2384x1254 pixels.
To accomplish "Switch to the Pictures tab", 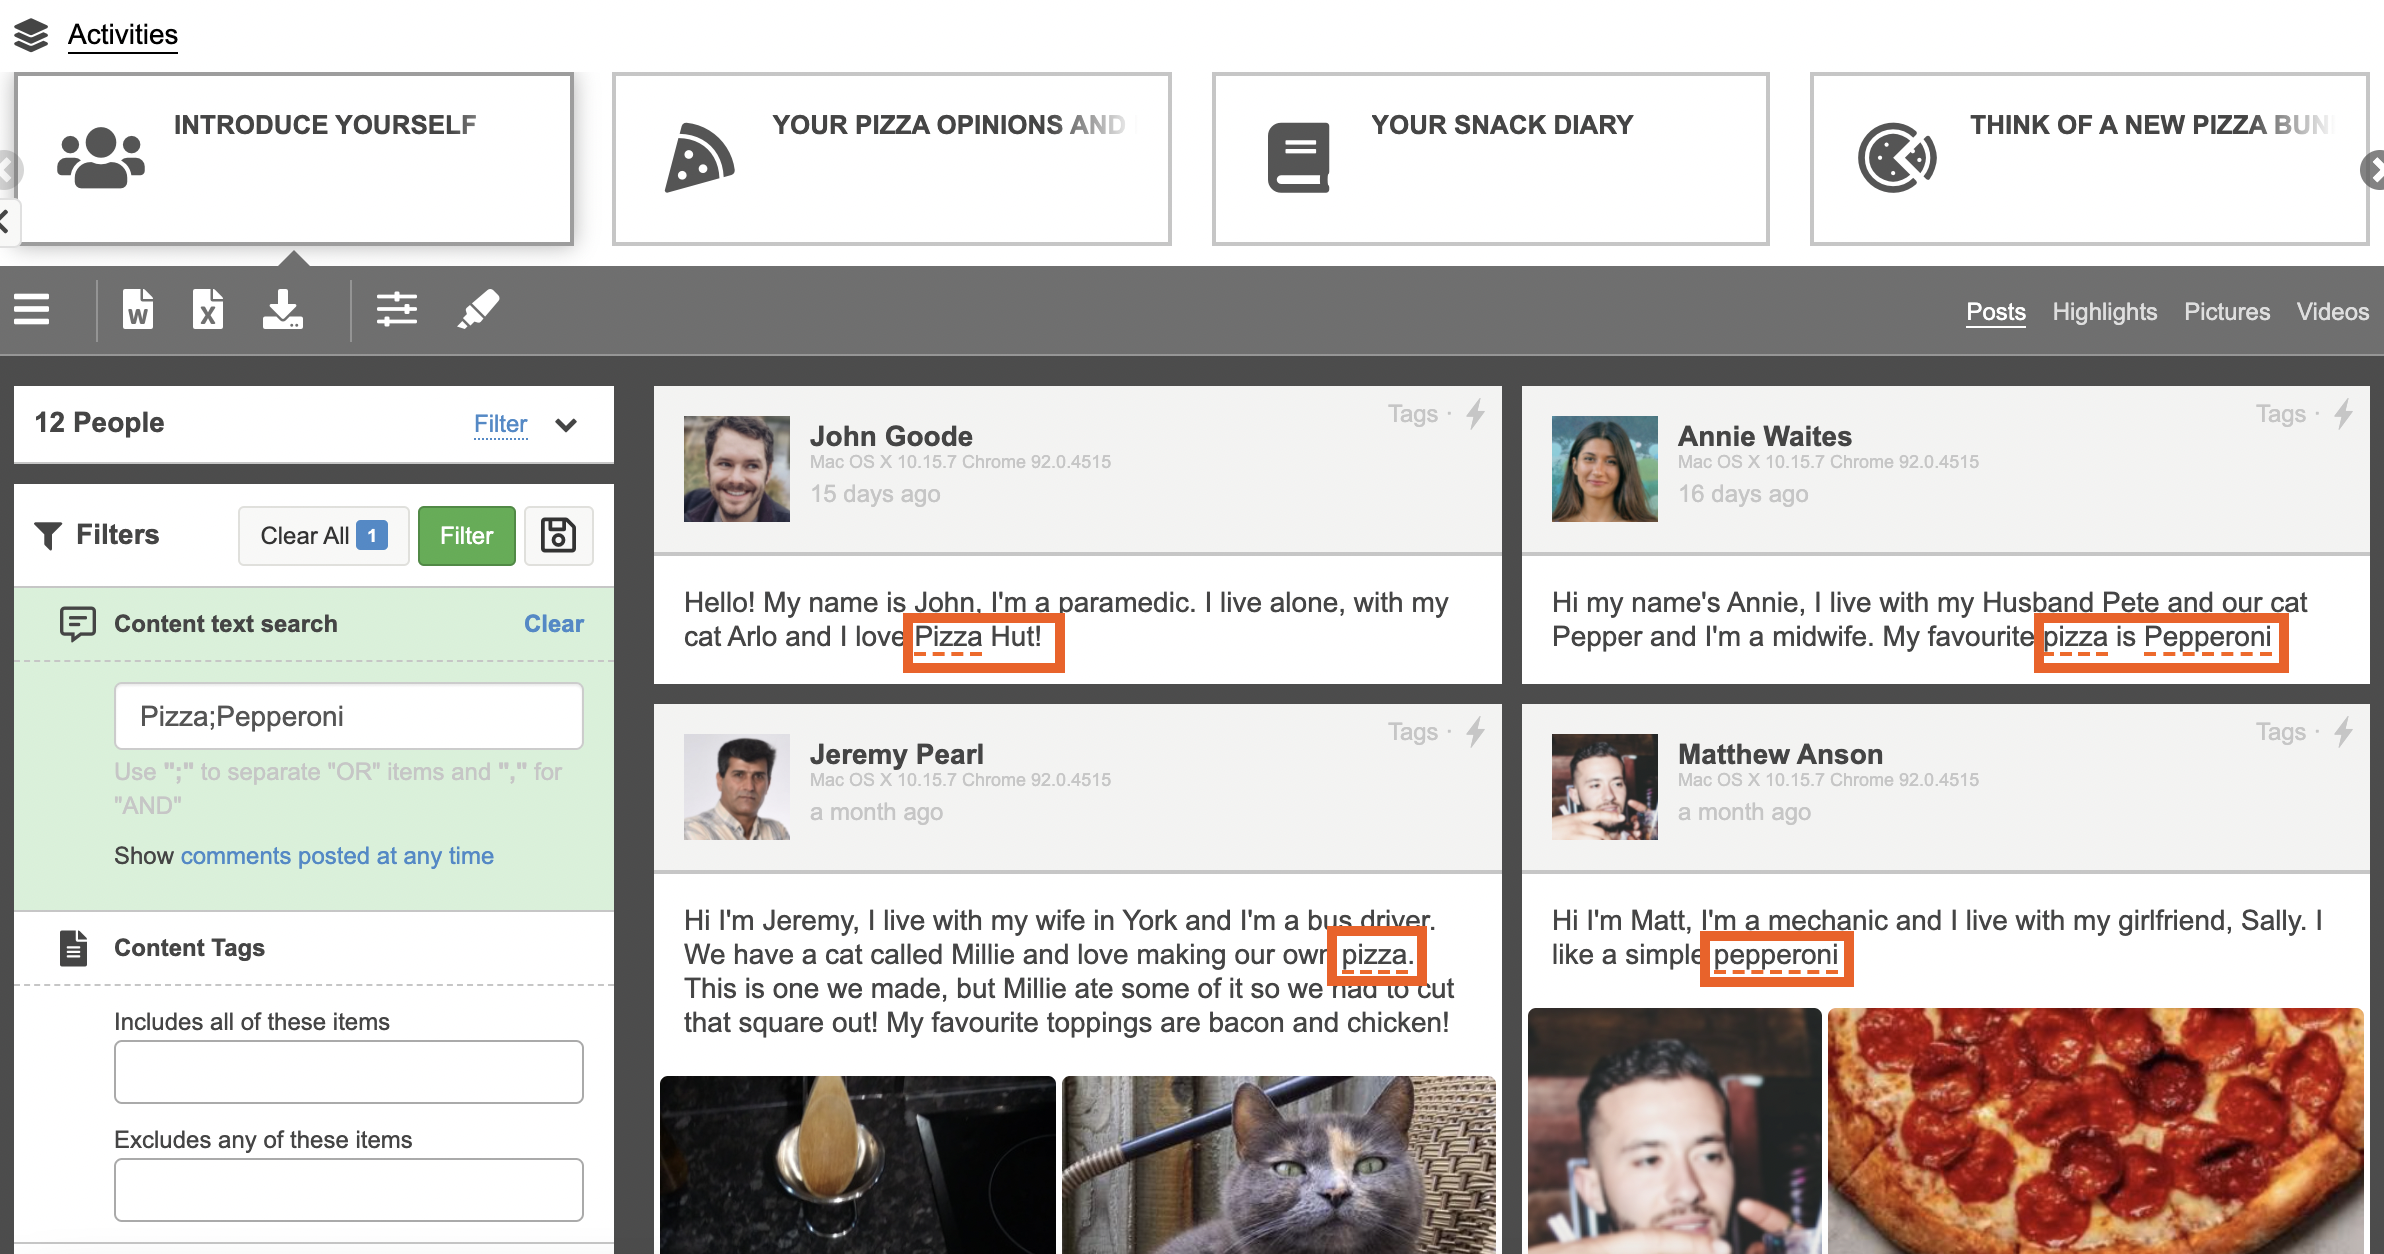I will pyautogui.click(x=2226, y=312).
